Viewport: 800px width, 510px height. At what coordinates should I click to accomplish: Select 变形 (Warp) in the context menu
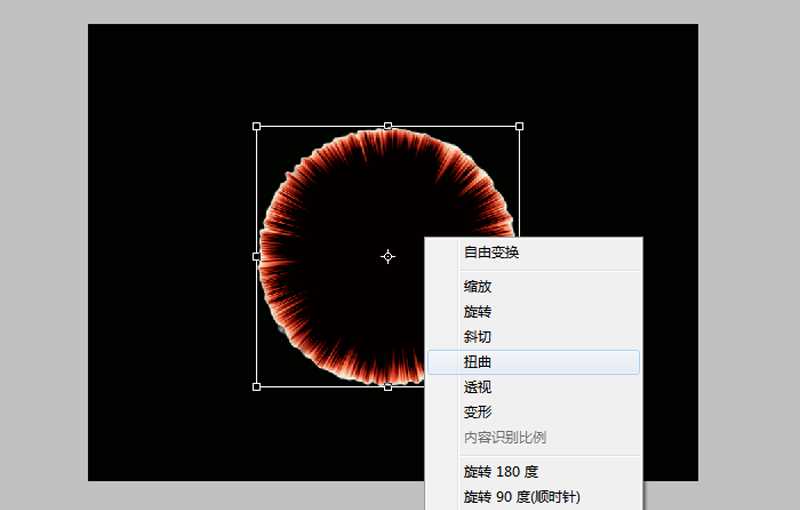click(x=478, y=412)
